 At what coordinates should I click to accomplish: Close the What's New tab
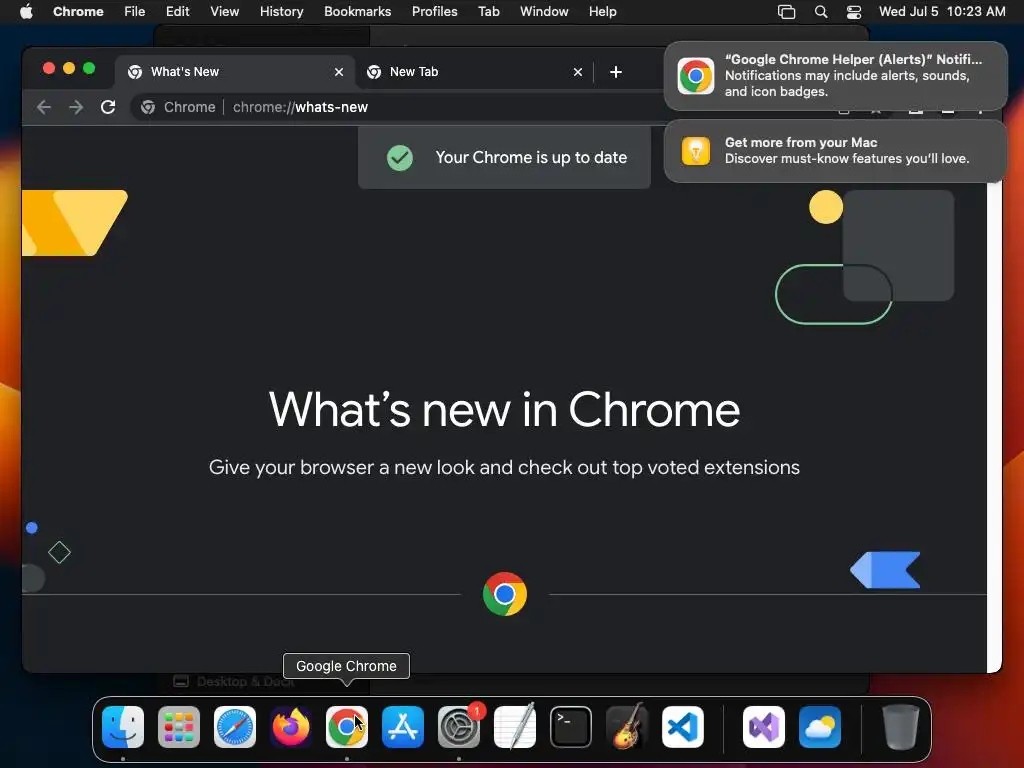(339, 72)
